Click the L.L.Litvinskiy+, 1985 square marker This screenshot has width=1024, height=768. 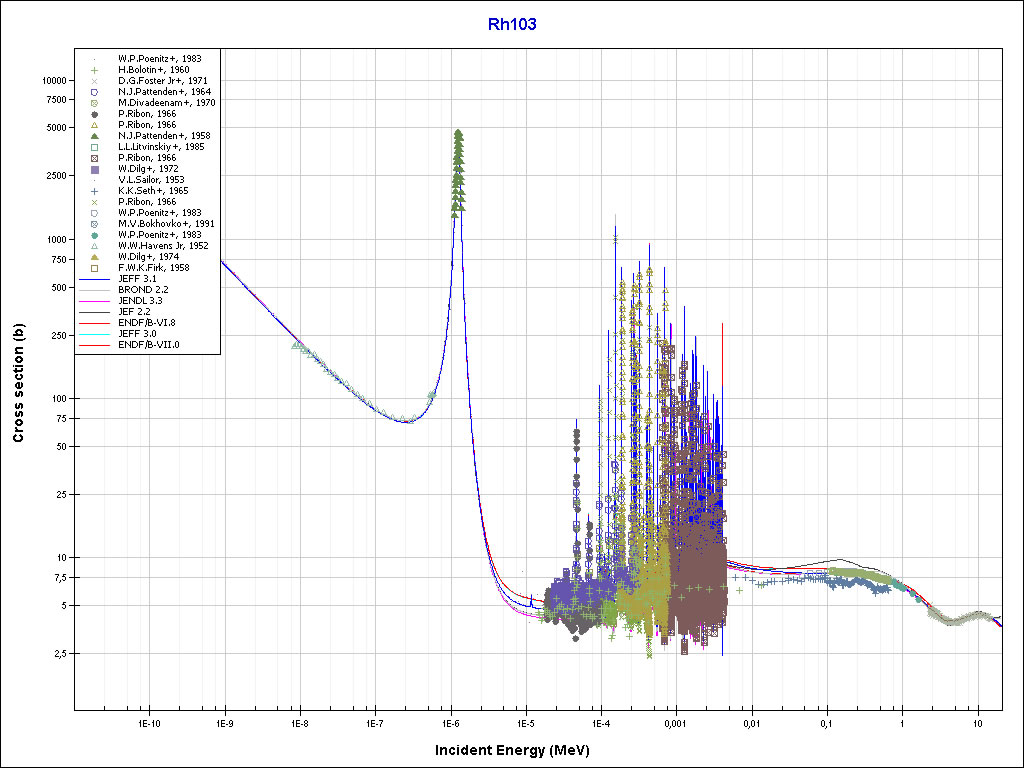point(93,147)
